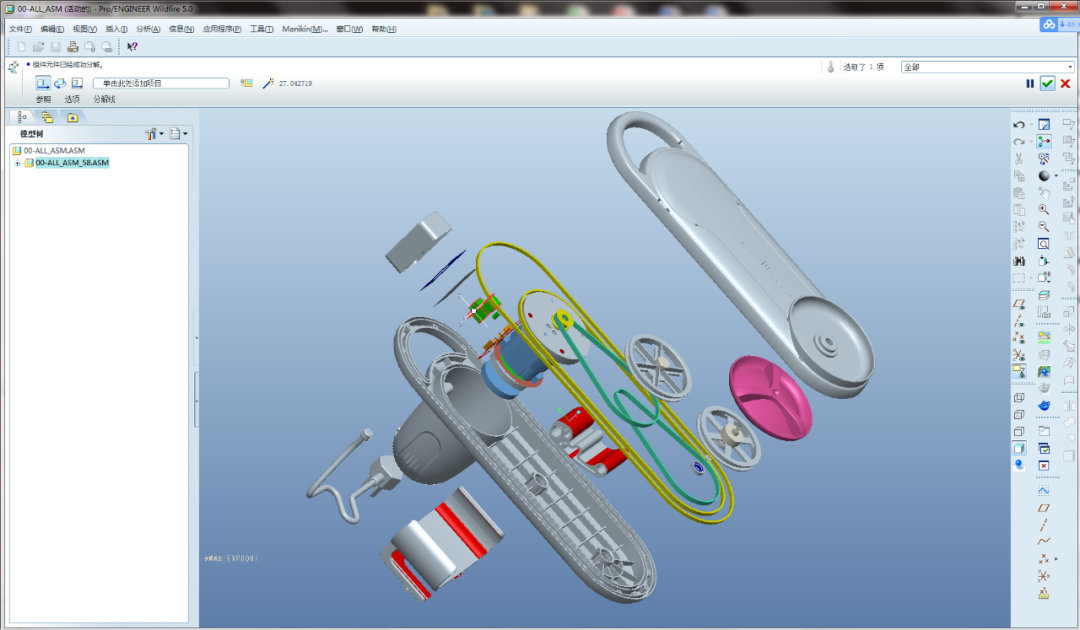Image resolution: width=1080 pixels, height=630 pixels.
Task: Toggle the magic wand icon beside 27.042719
Action: pyautogui.click(x=268, y=84)
